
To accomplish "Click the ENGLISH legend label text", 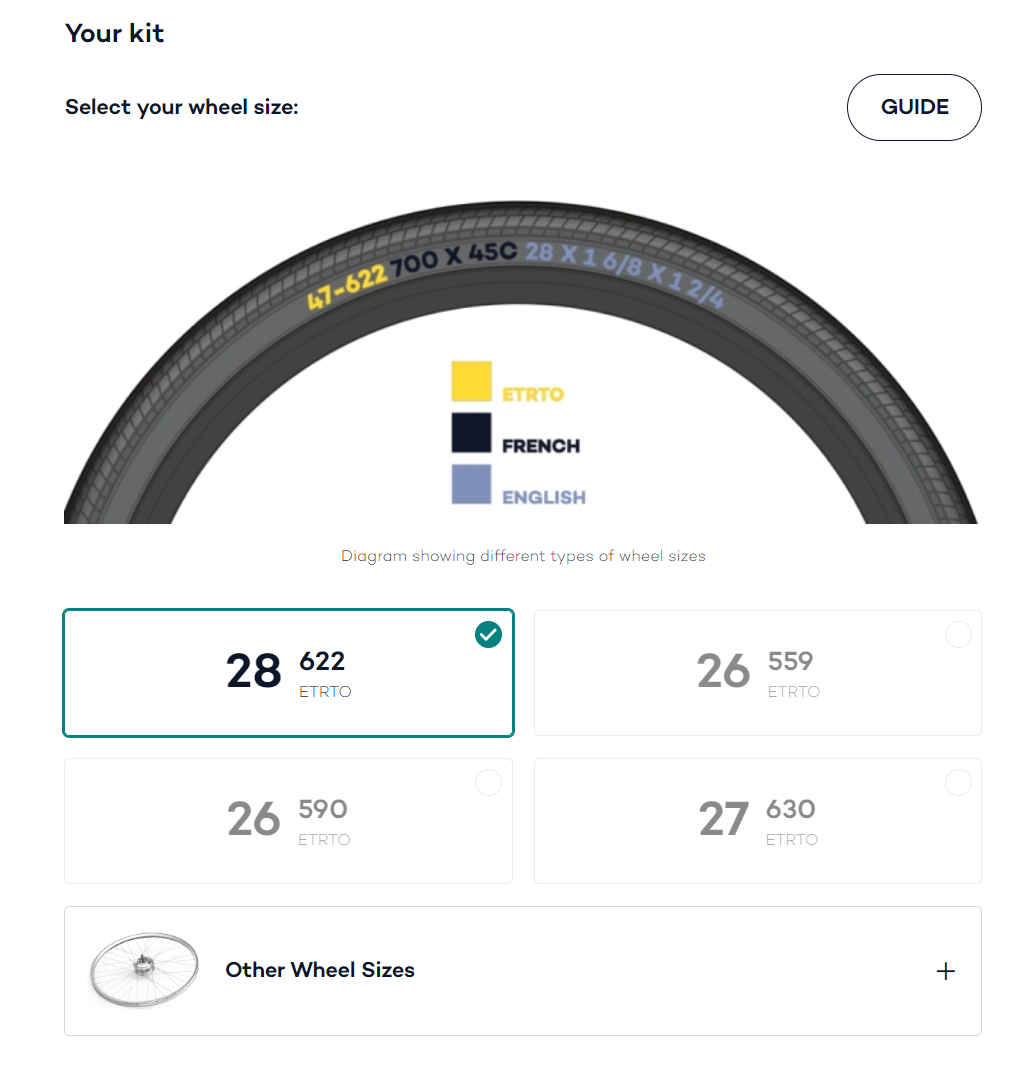I will [x=544, y=497].
